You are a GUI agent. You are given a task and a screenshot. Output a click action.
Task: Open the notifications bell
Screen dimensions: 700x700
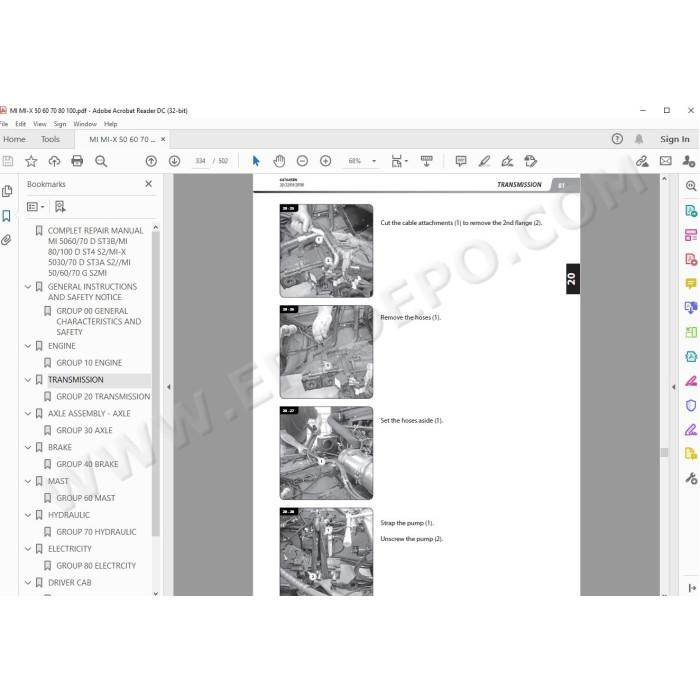639,139
